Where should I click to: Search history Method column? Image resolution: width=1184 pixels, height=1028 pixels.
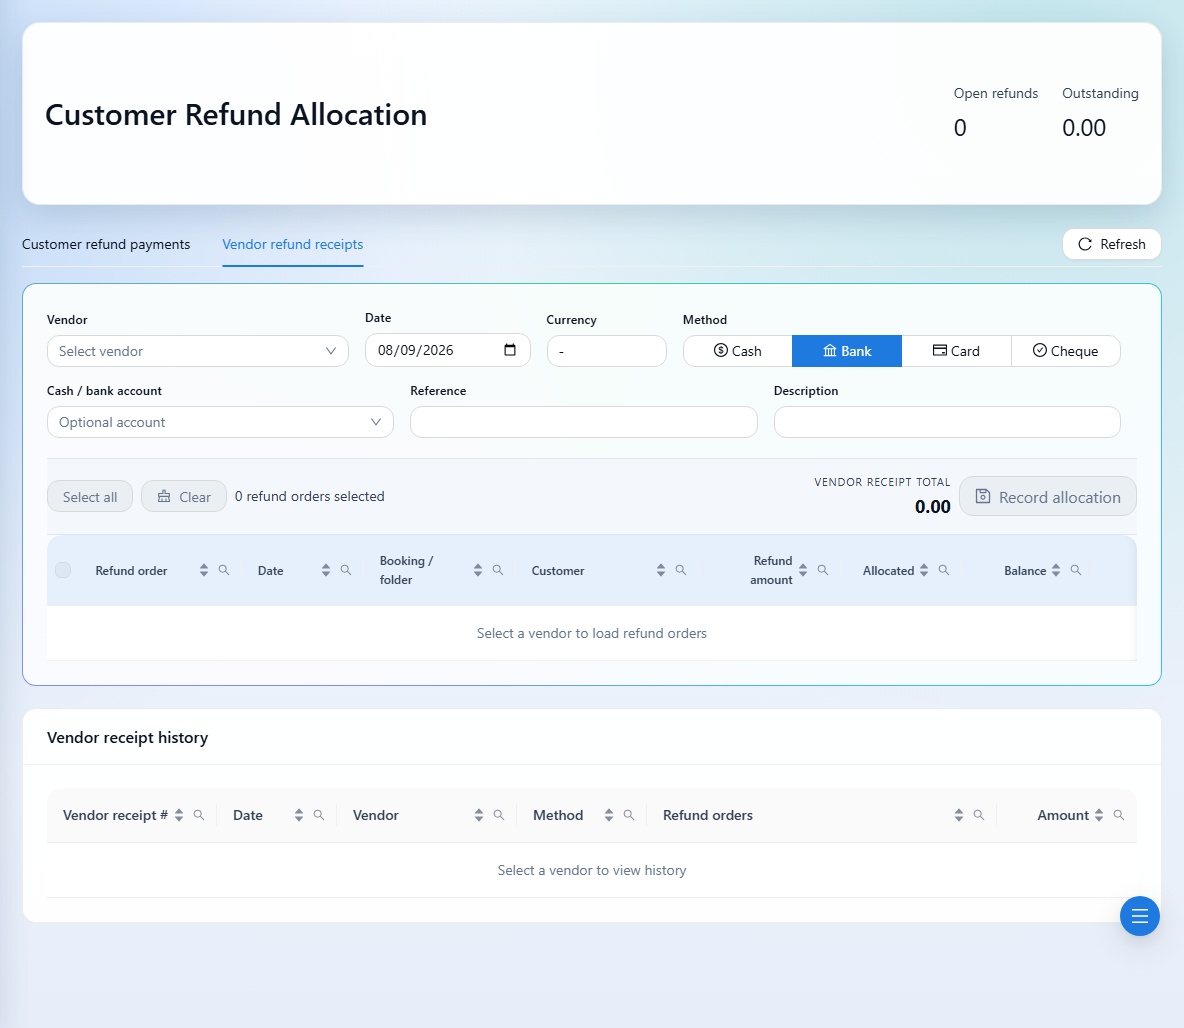tap(629, 815)
